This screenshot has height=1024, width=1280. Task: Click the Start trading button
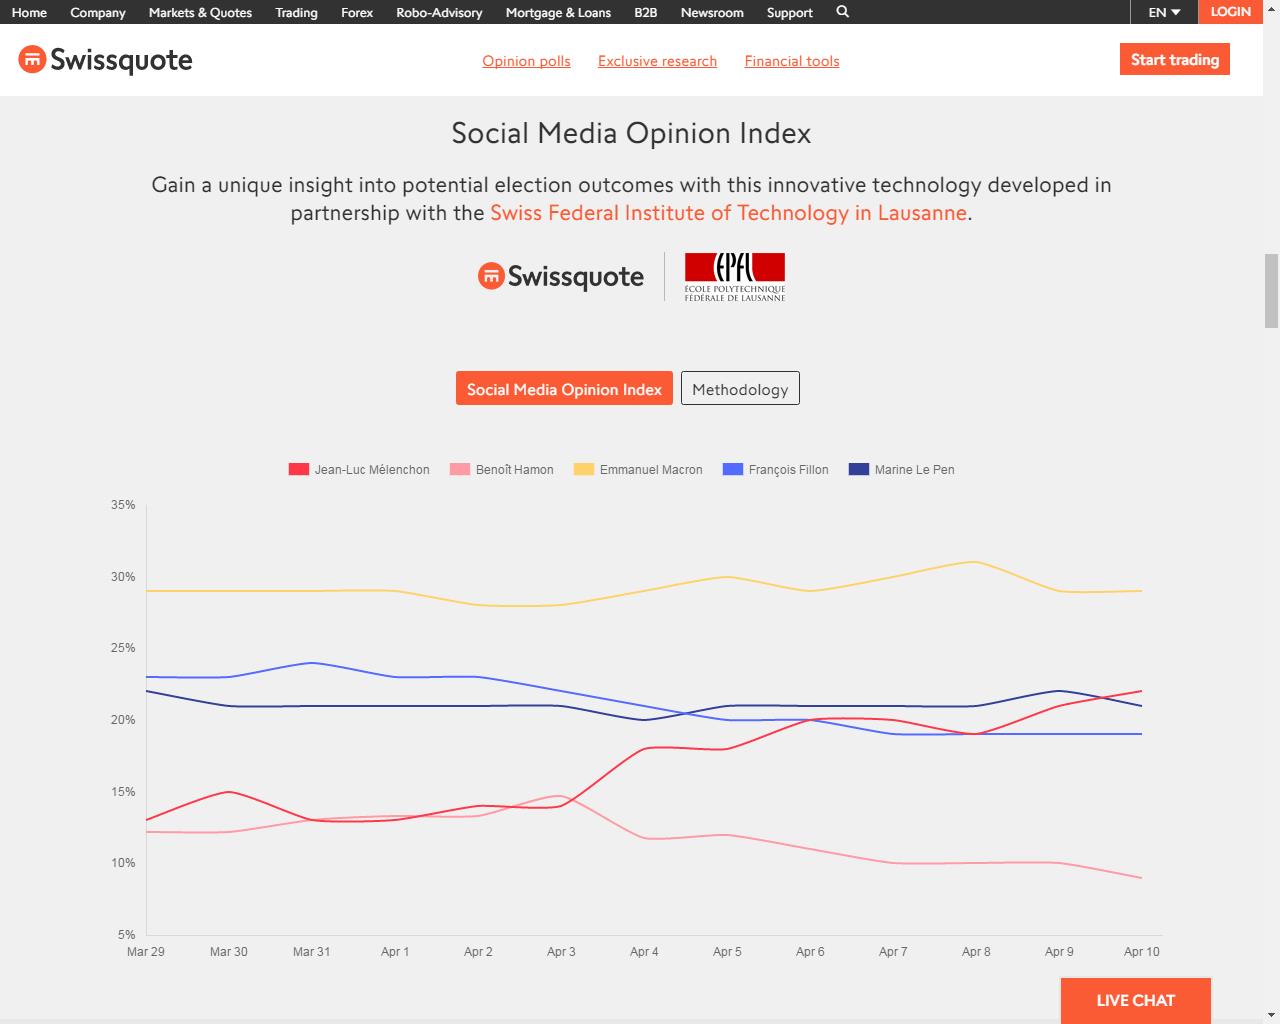[x=1175, y=59]
